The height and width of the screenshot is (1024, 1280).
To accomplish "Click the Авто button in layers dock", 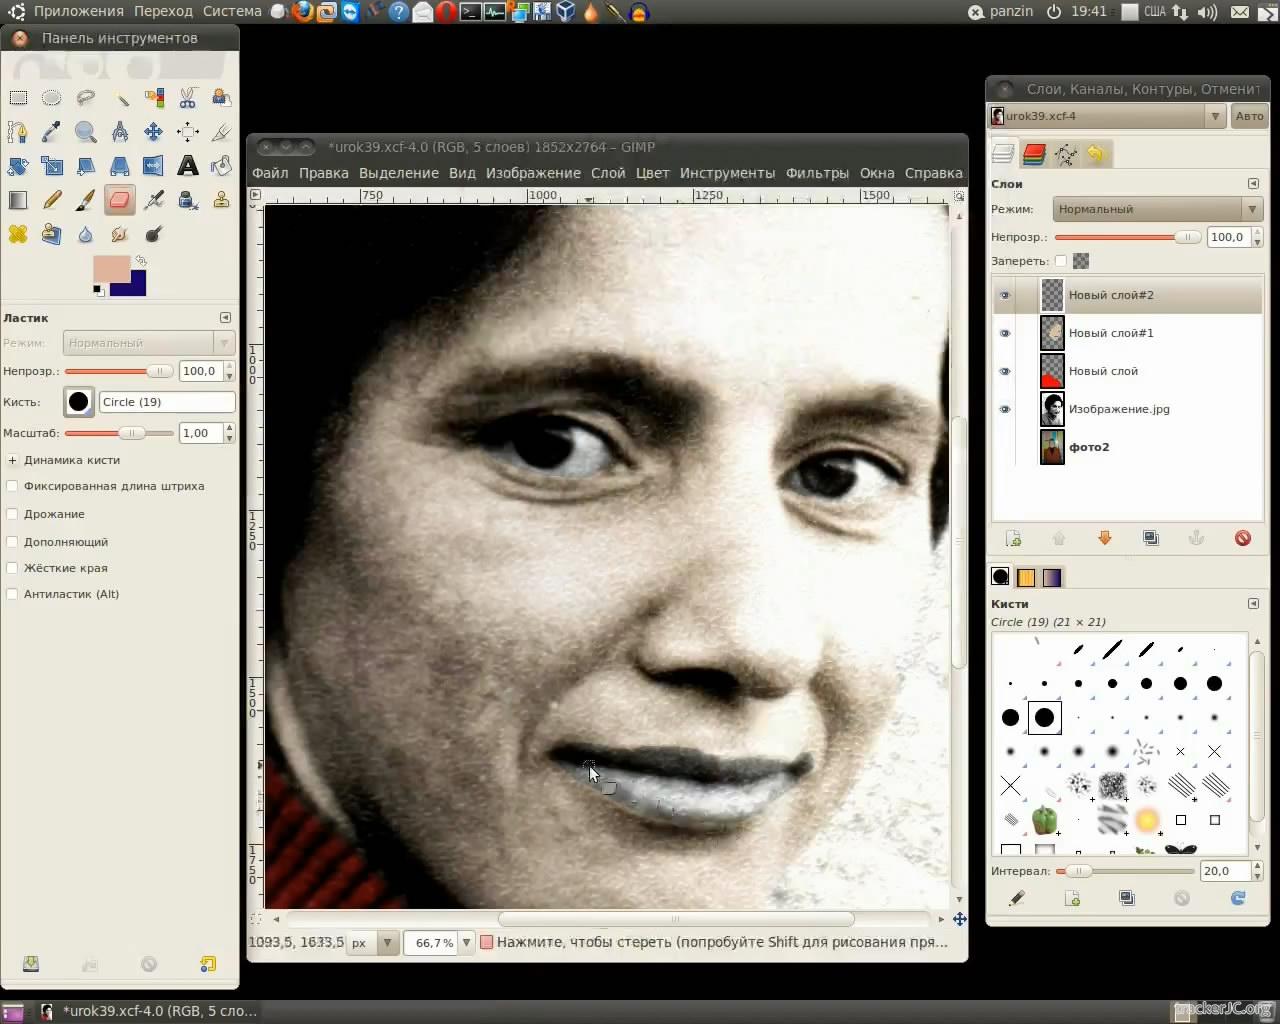I will (x=1249, y=116).
